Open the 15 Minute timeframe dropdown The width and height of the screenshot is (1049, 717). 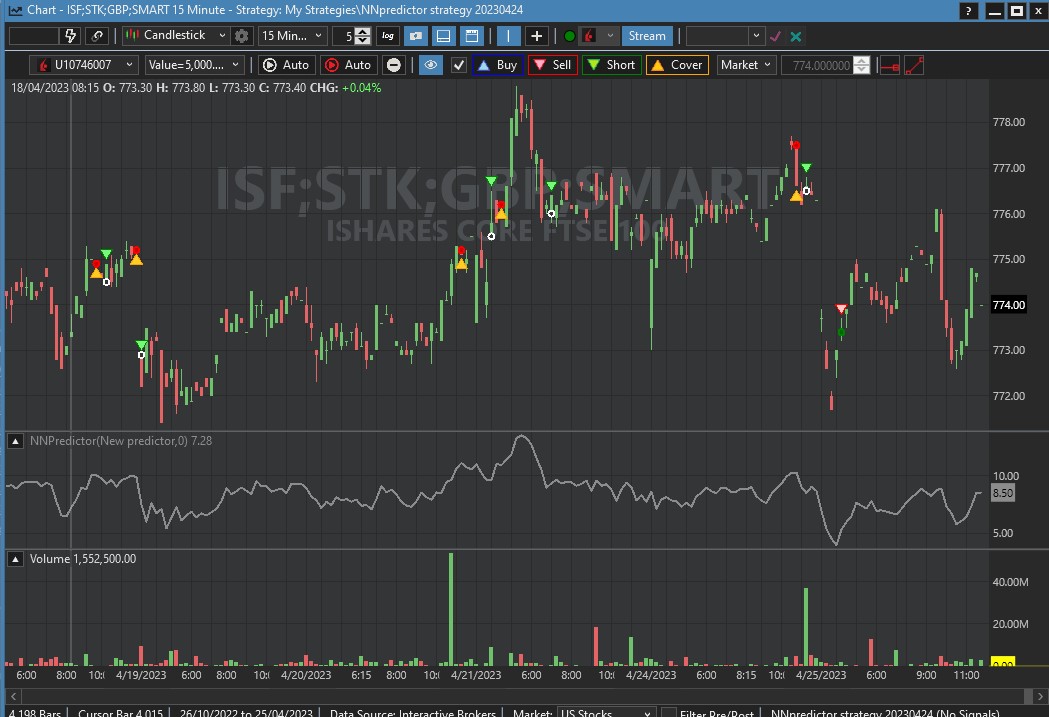pyautogui.click(x=291, y=36)
